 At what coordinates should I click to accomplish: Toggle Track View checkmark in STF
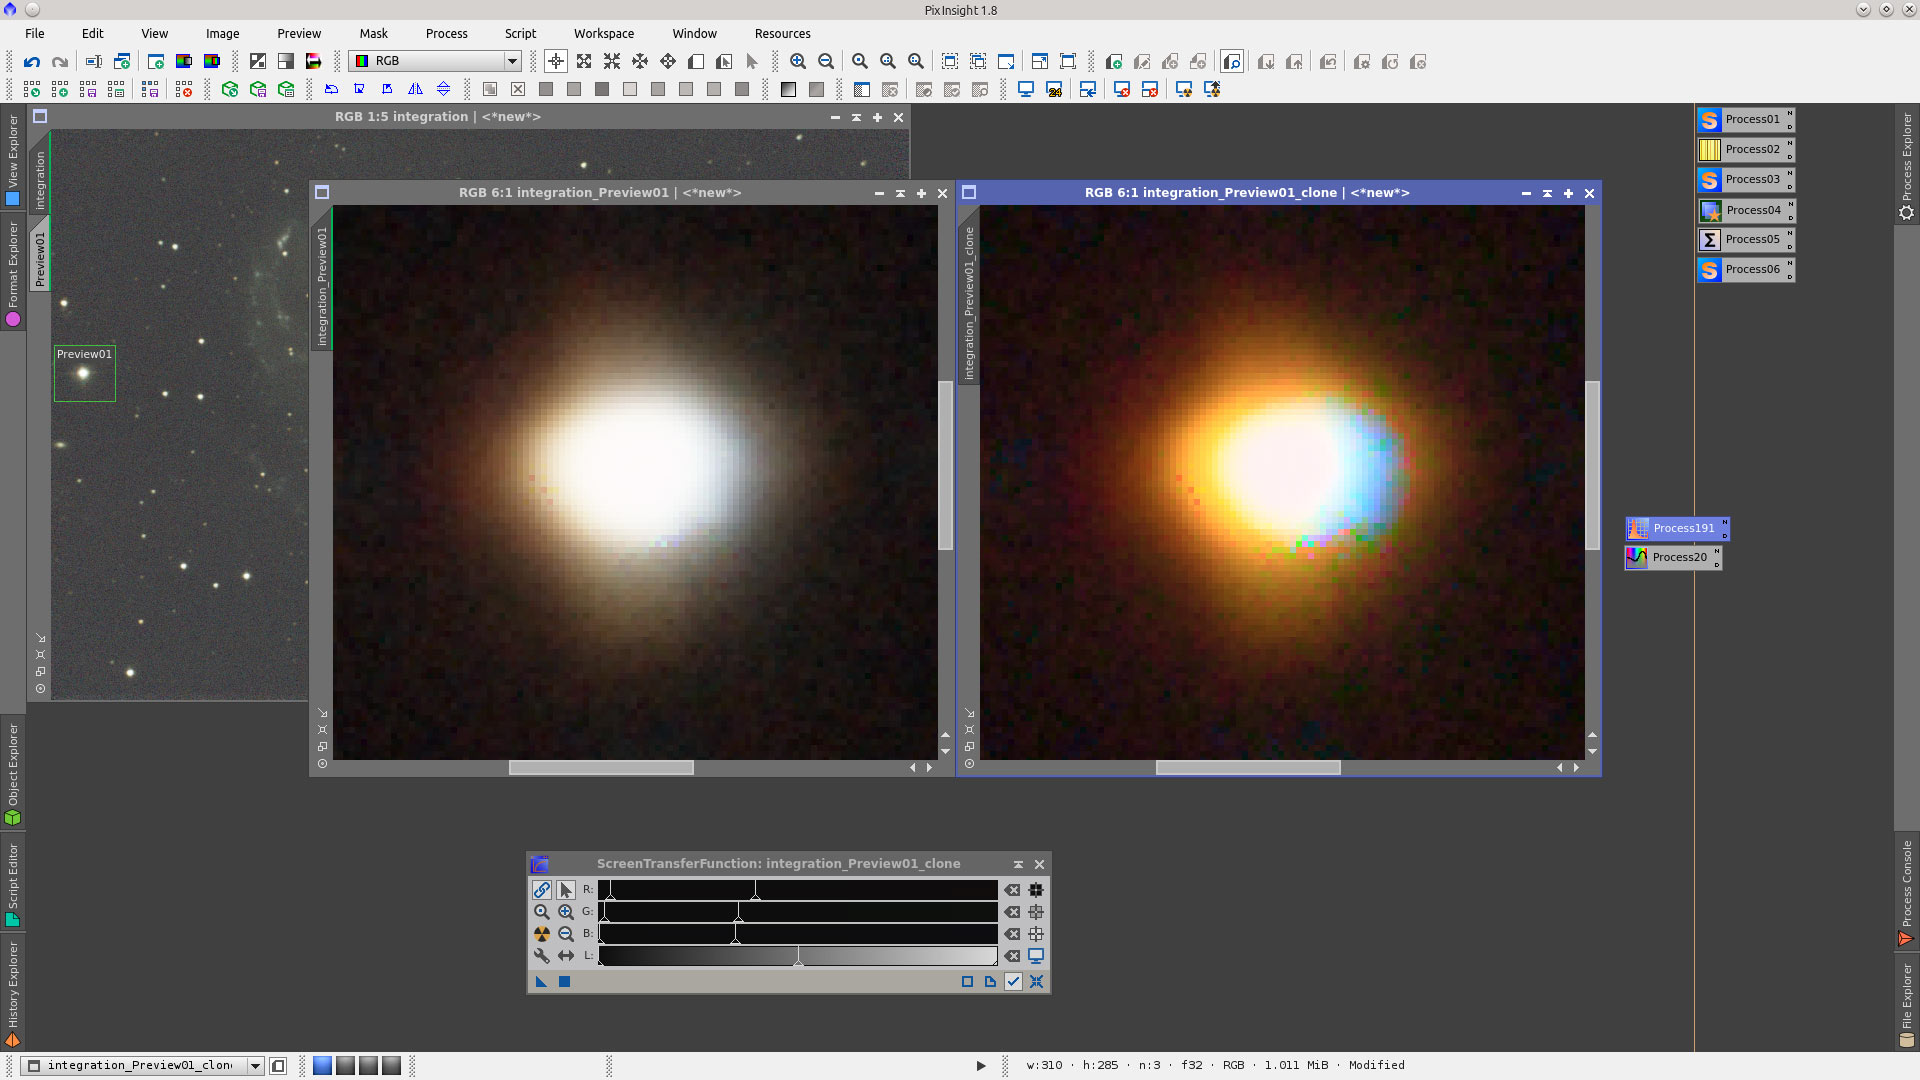[x=1013, y=982]
